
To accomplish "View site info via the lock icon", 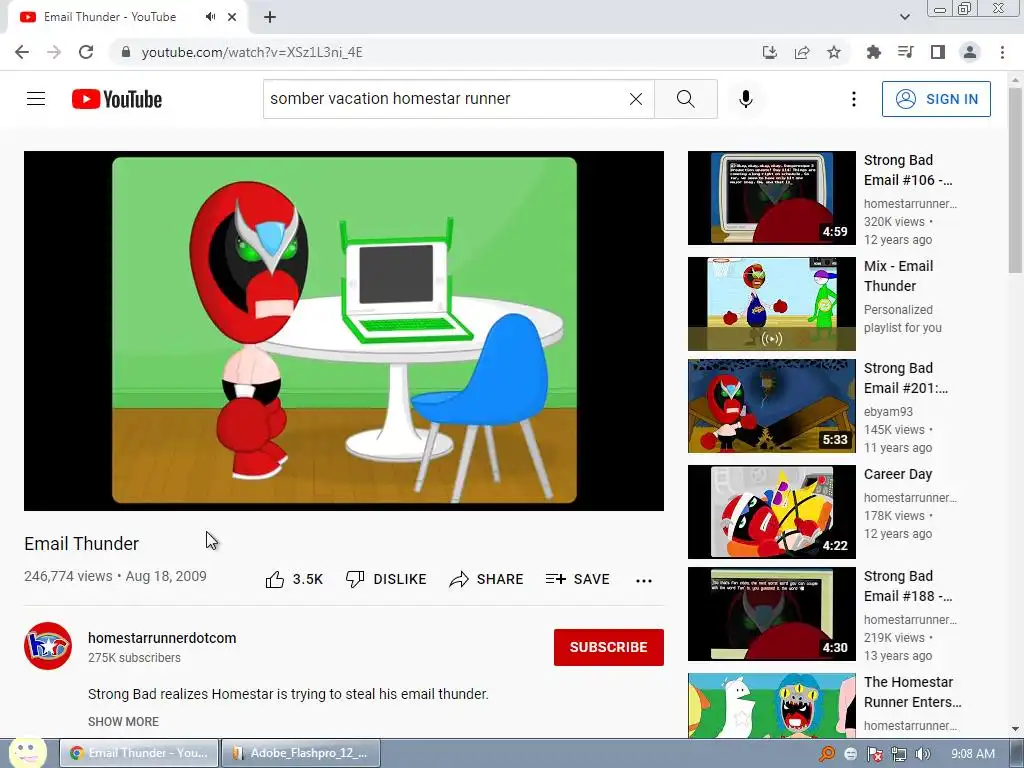I will [126, 52].
